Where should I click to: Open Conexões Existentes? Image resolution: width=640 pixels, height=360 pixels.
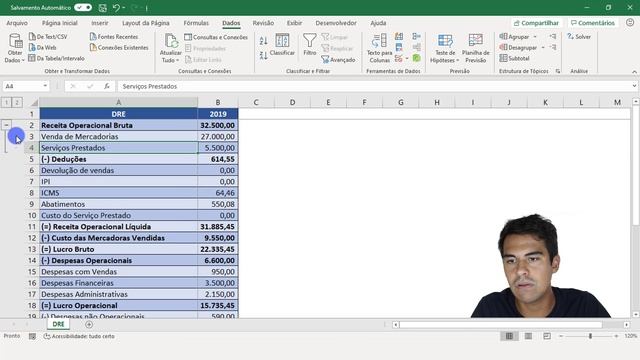[119, 47]
